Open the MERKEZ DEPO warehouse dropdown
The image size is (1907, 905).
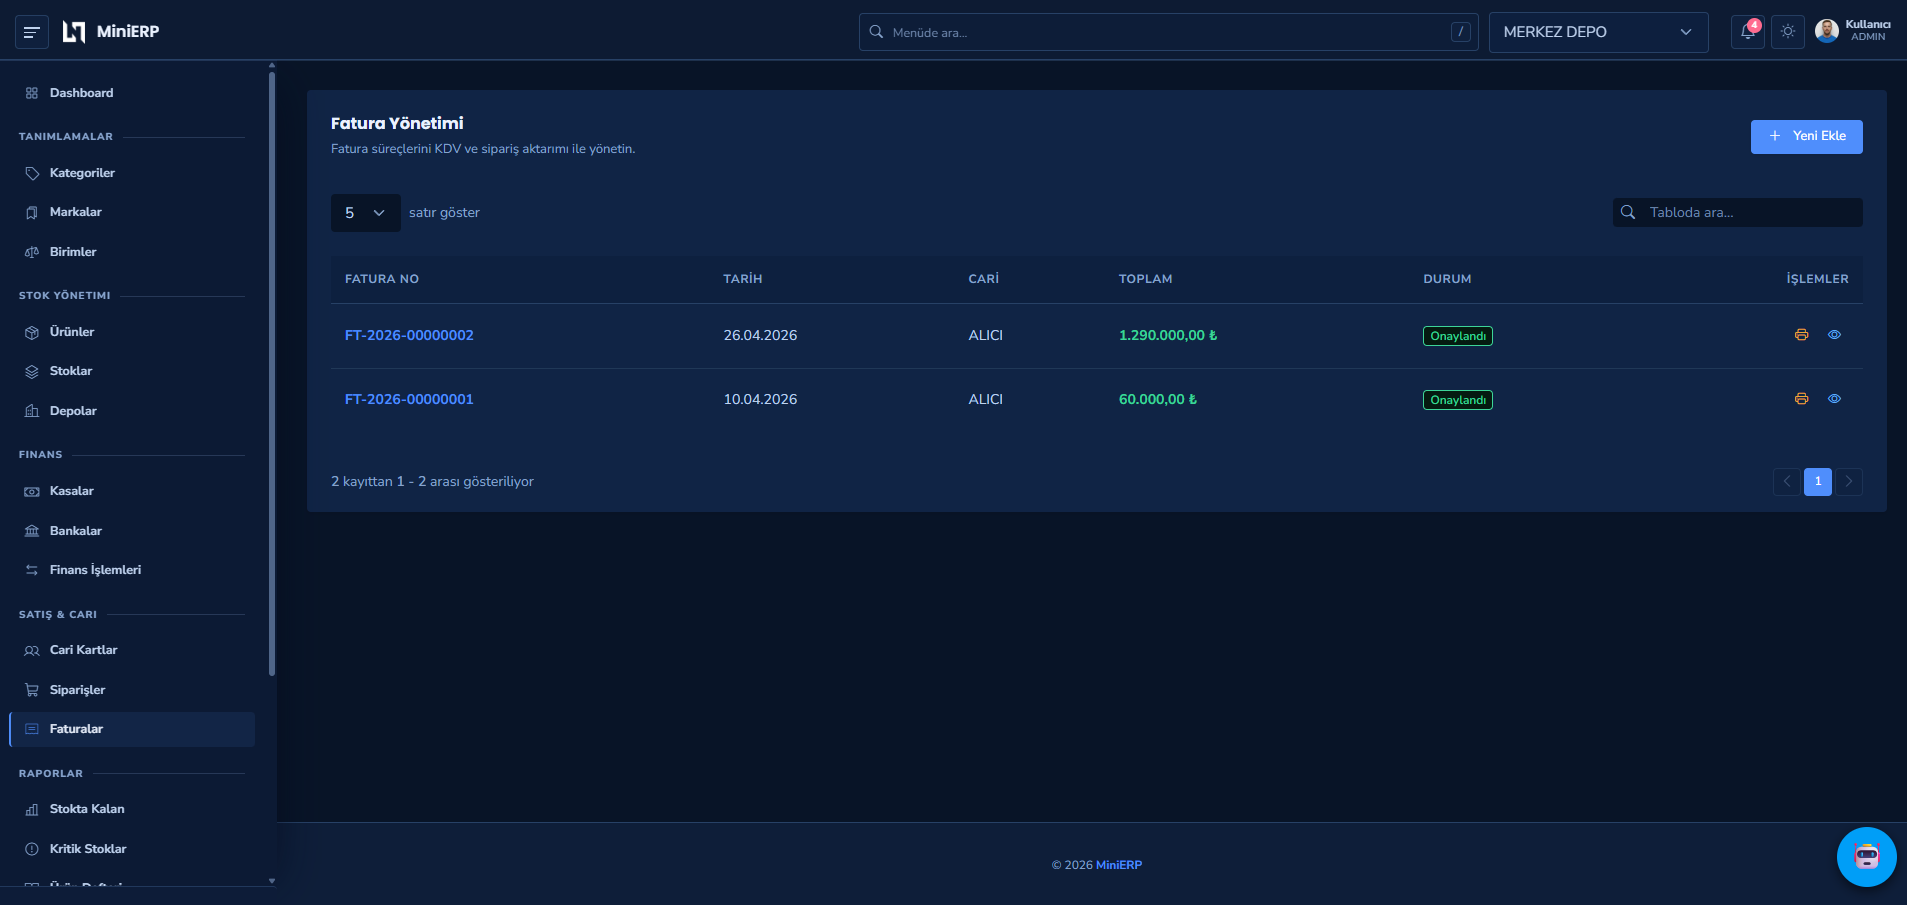pyautogui.click(x=1598, y=32)
